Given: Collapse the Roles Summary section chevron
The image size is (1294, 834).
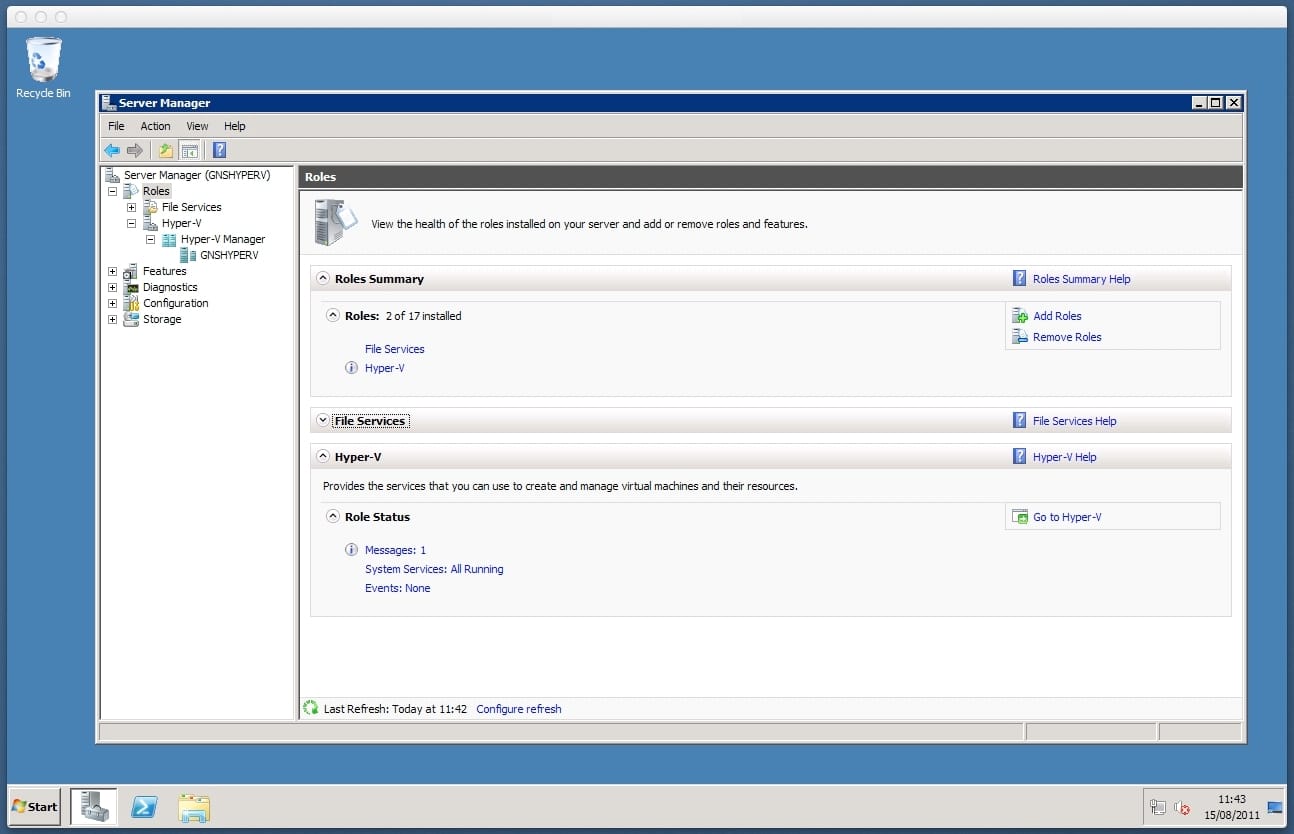Looking at the screenshot, I should (323, 279).
